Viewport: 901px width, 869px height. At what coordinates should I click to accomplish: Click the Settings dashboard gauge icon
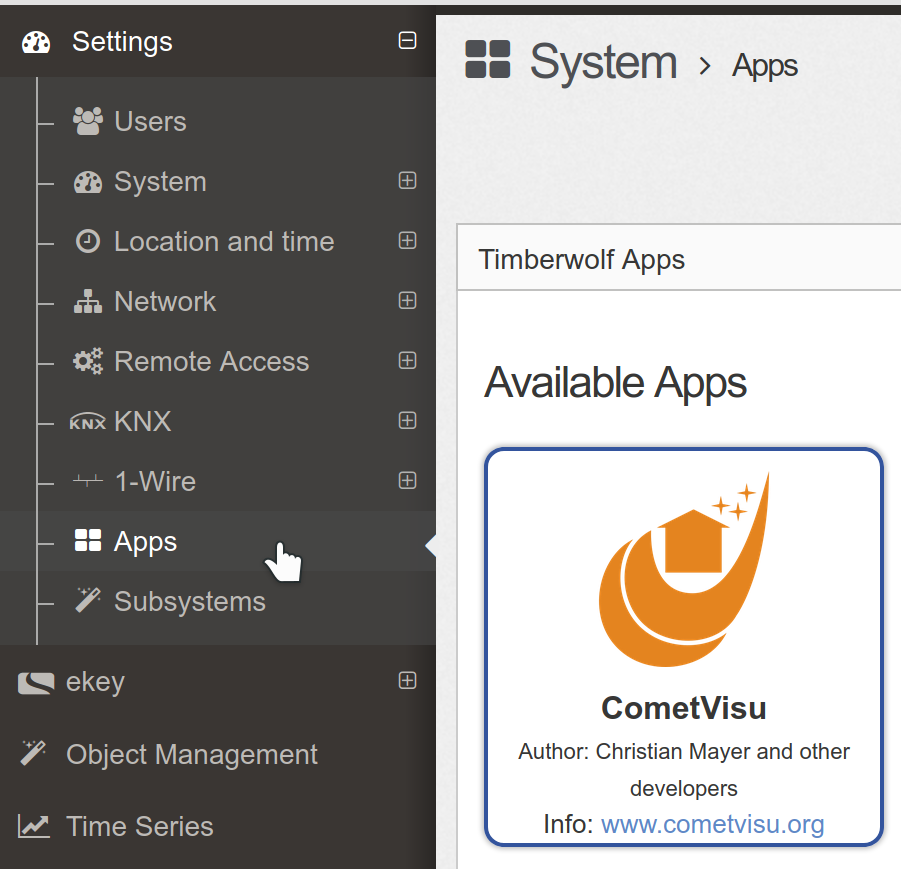click(x=36, y=43)
